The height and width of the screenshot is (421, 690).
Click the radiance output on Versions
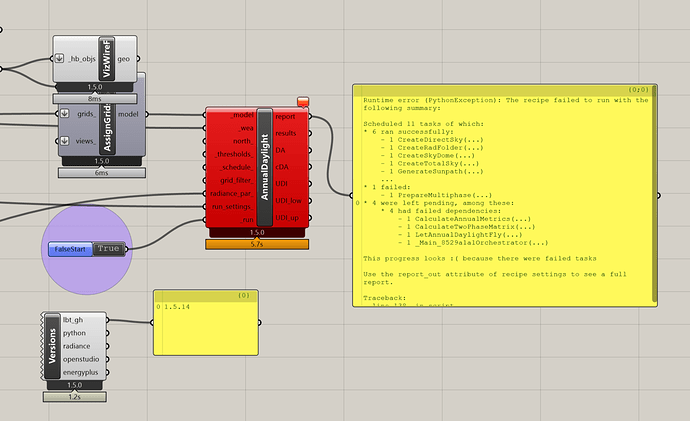pos(77,346)
